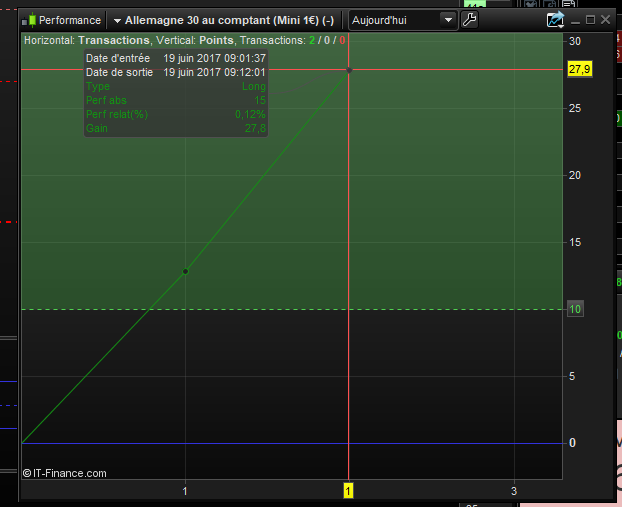Open the wrench settings tool
The height and width of the screenshot is (507, 622).
point(470,20)
